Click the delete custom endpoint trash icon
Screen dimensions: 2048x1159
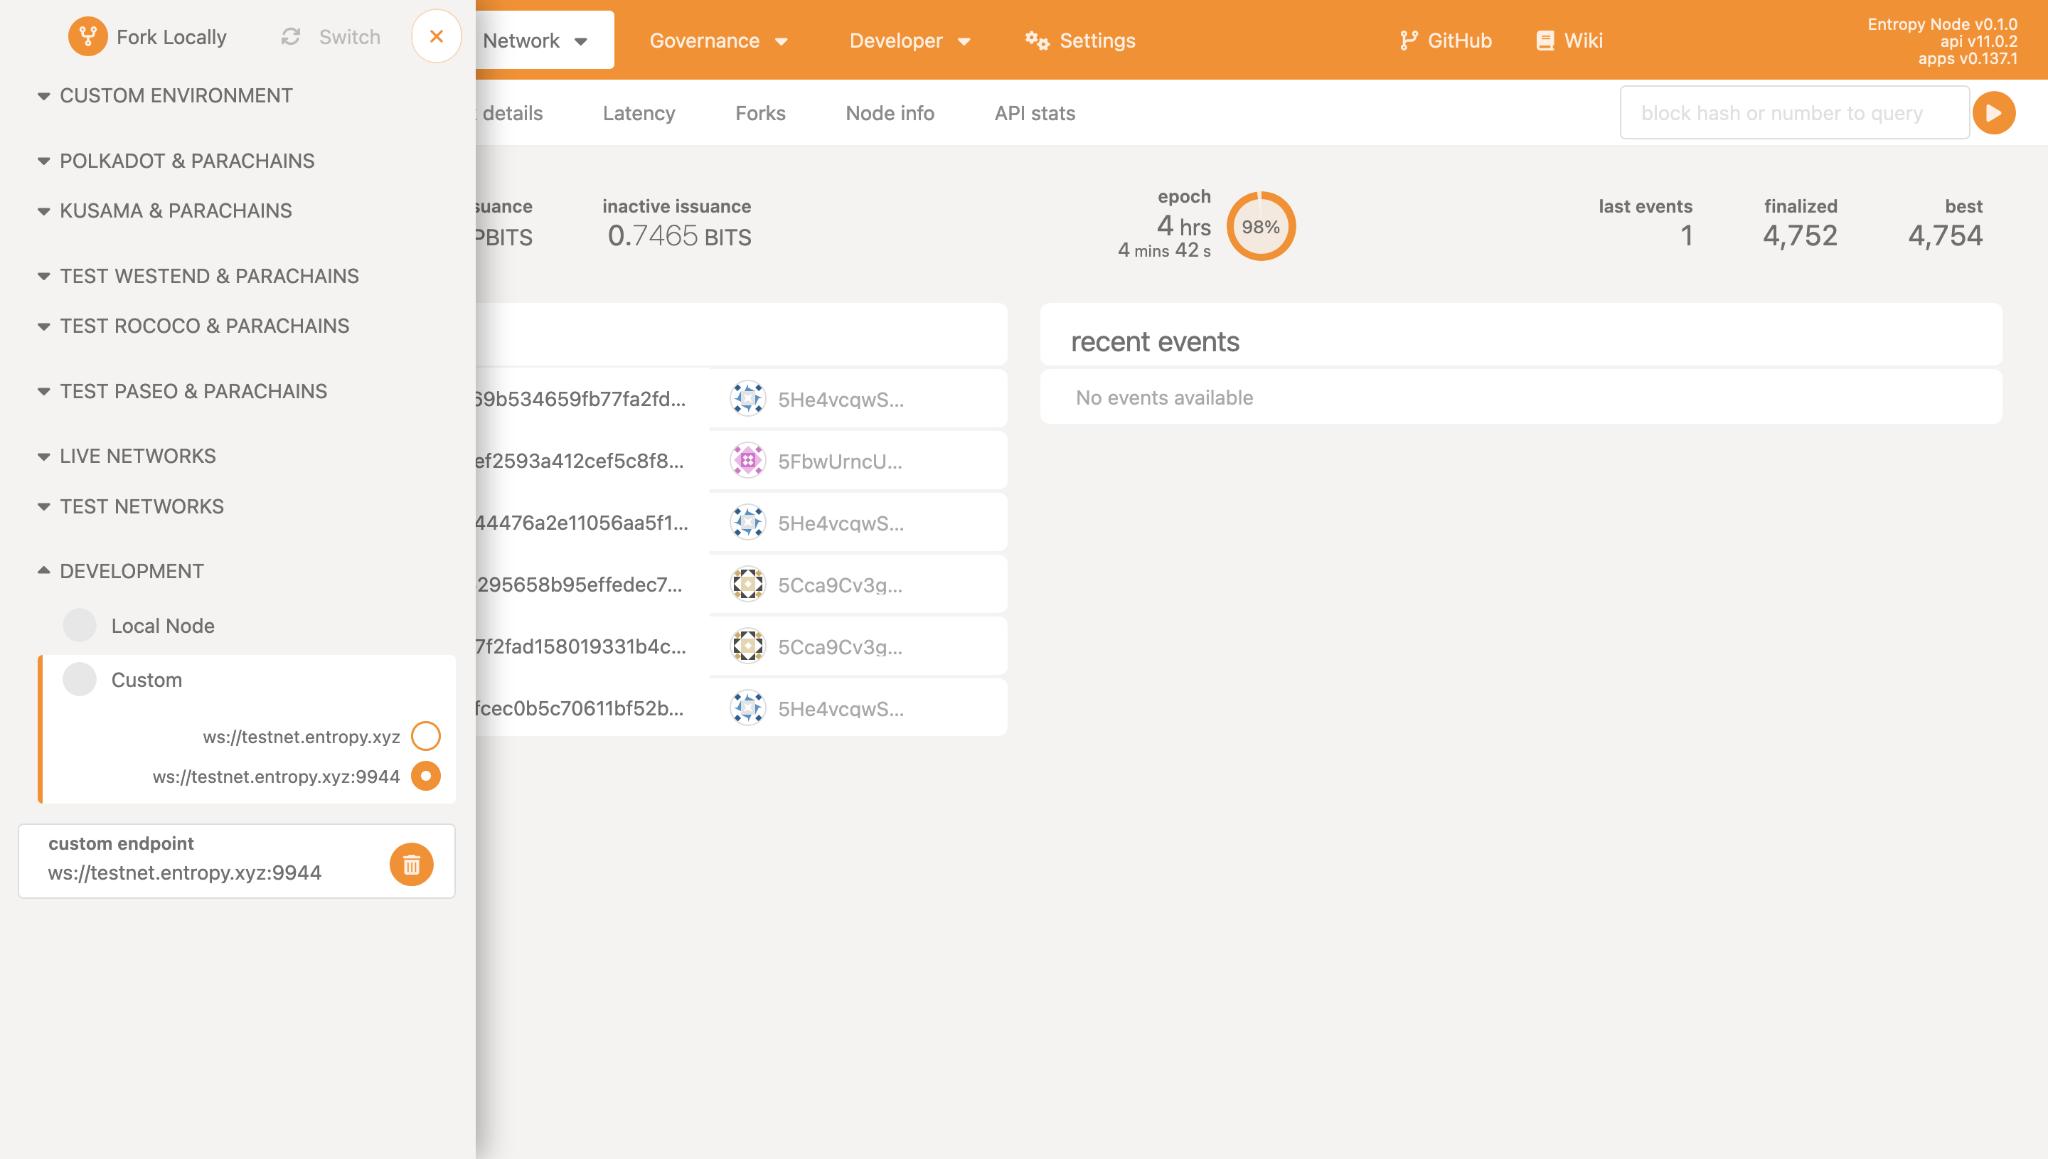(409, 862)
